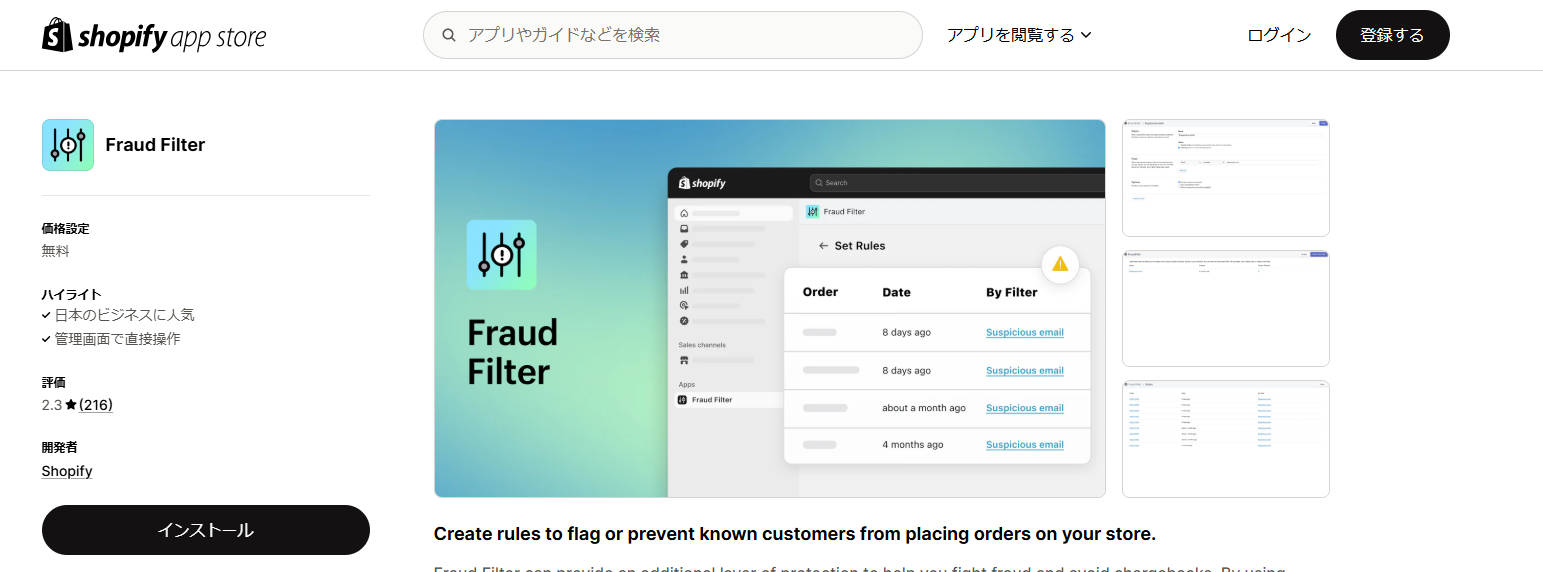Click the rating star icon

click(71, 405)
